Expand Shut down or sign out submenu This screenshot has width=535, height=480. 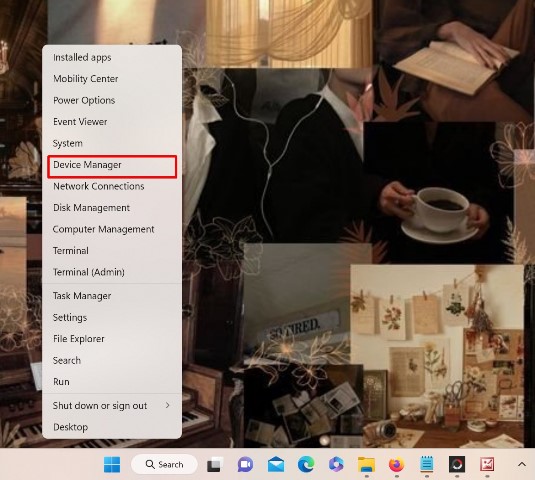point(112,405)
